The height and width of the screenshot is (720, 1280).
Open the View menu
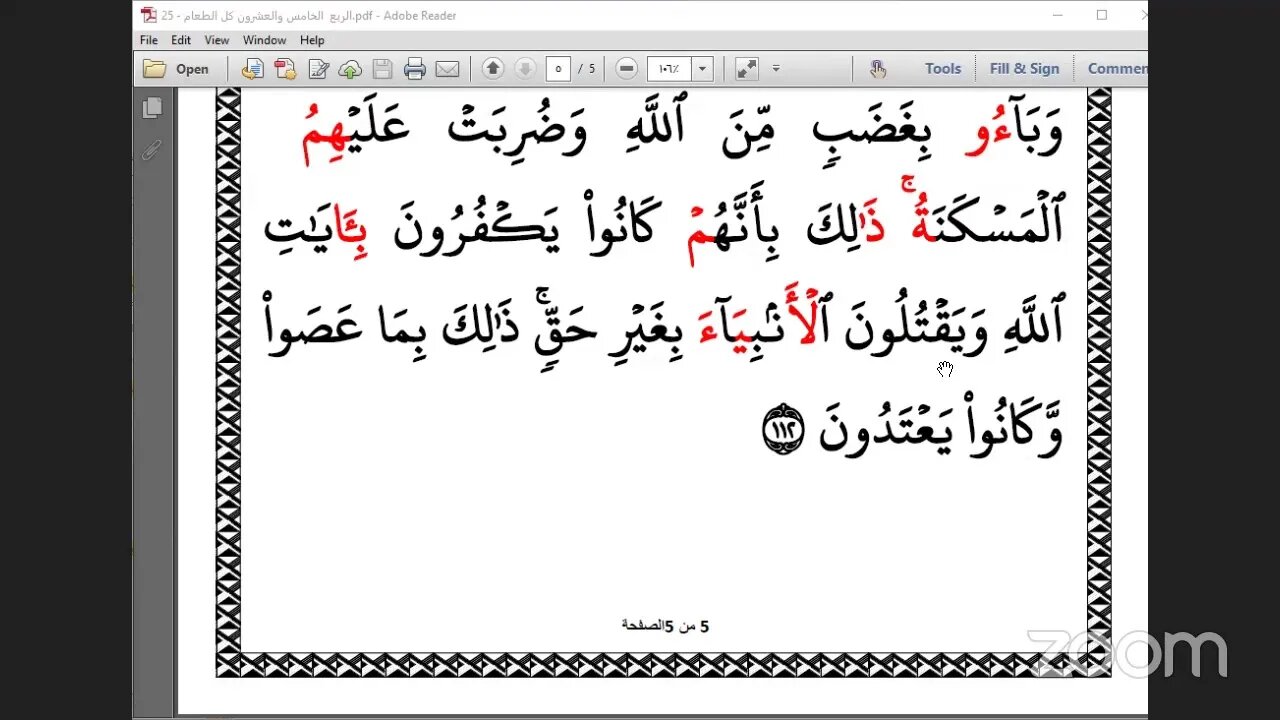click(217, 40)
